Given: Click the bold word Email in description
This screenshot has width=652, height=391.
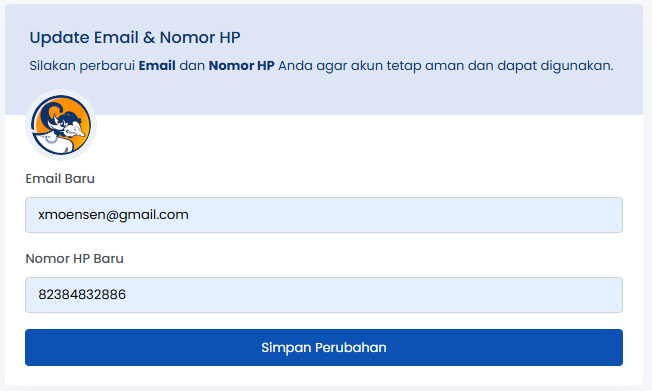Looking at the screenshot, I should 157,65.
